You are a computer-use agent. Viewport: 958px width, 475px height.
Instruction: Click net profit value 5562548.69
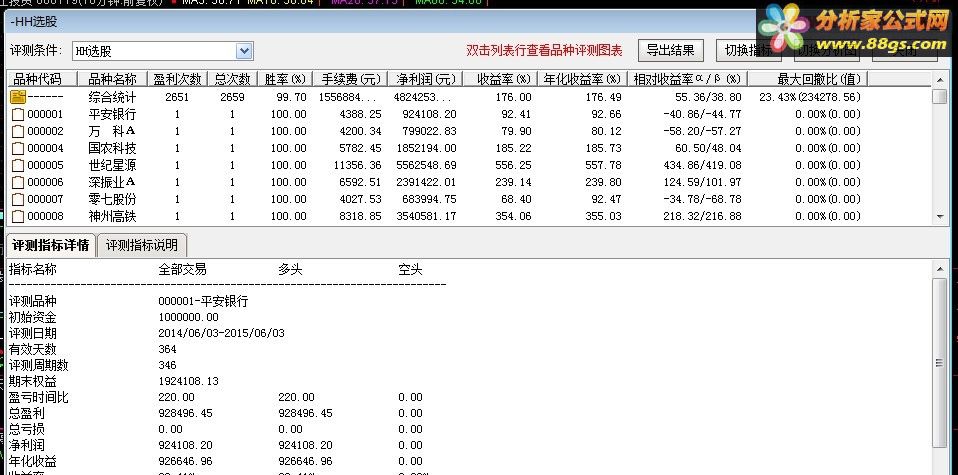coord(426,166)
